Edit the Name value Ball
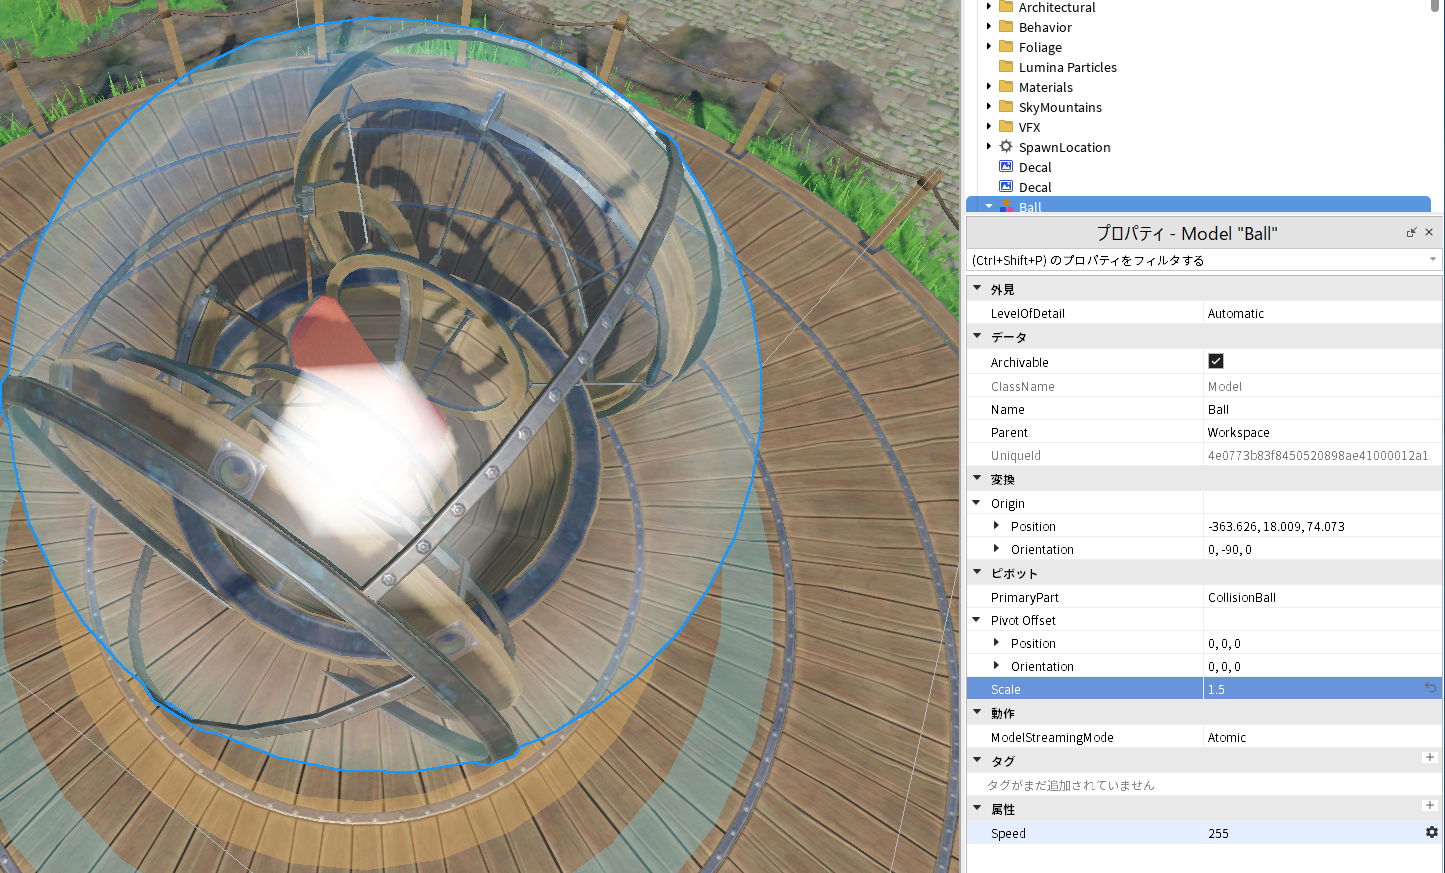 tap(1218, 409)
